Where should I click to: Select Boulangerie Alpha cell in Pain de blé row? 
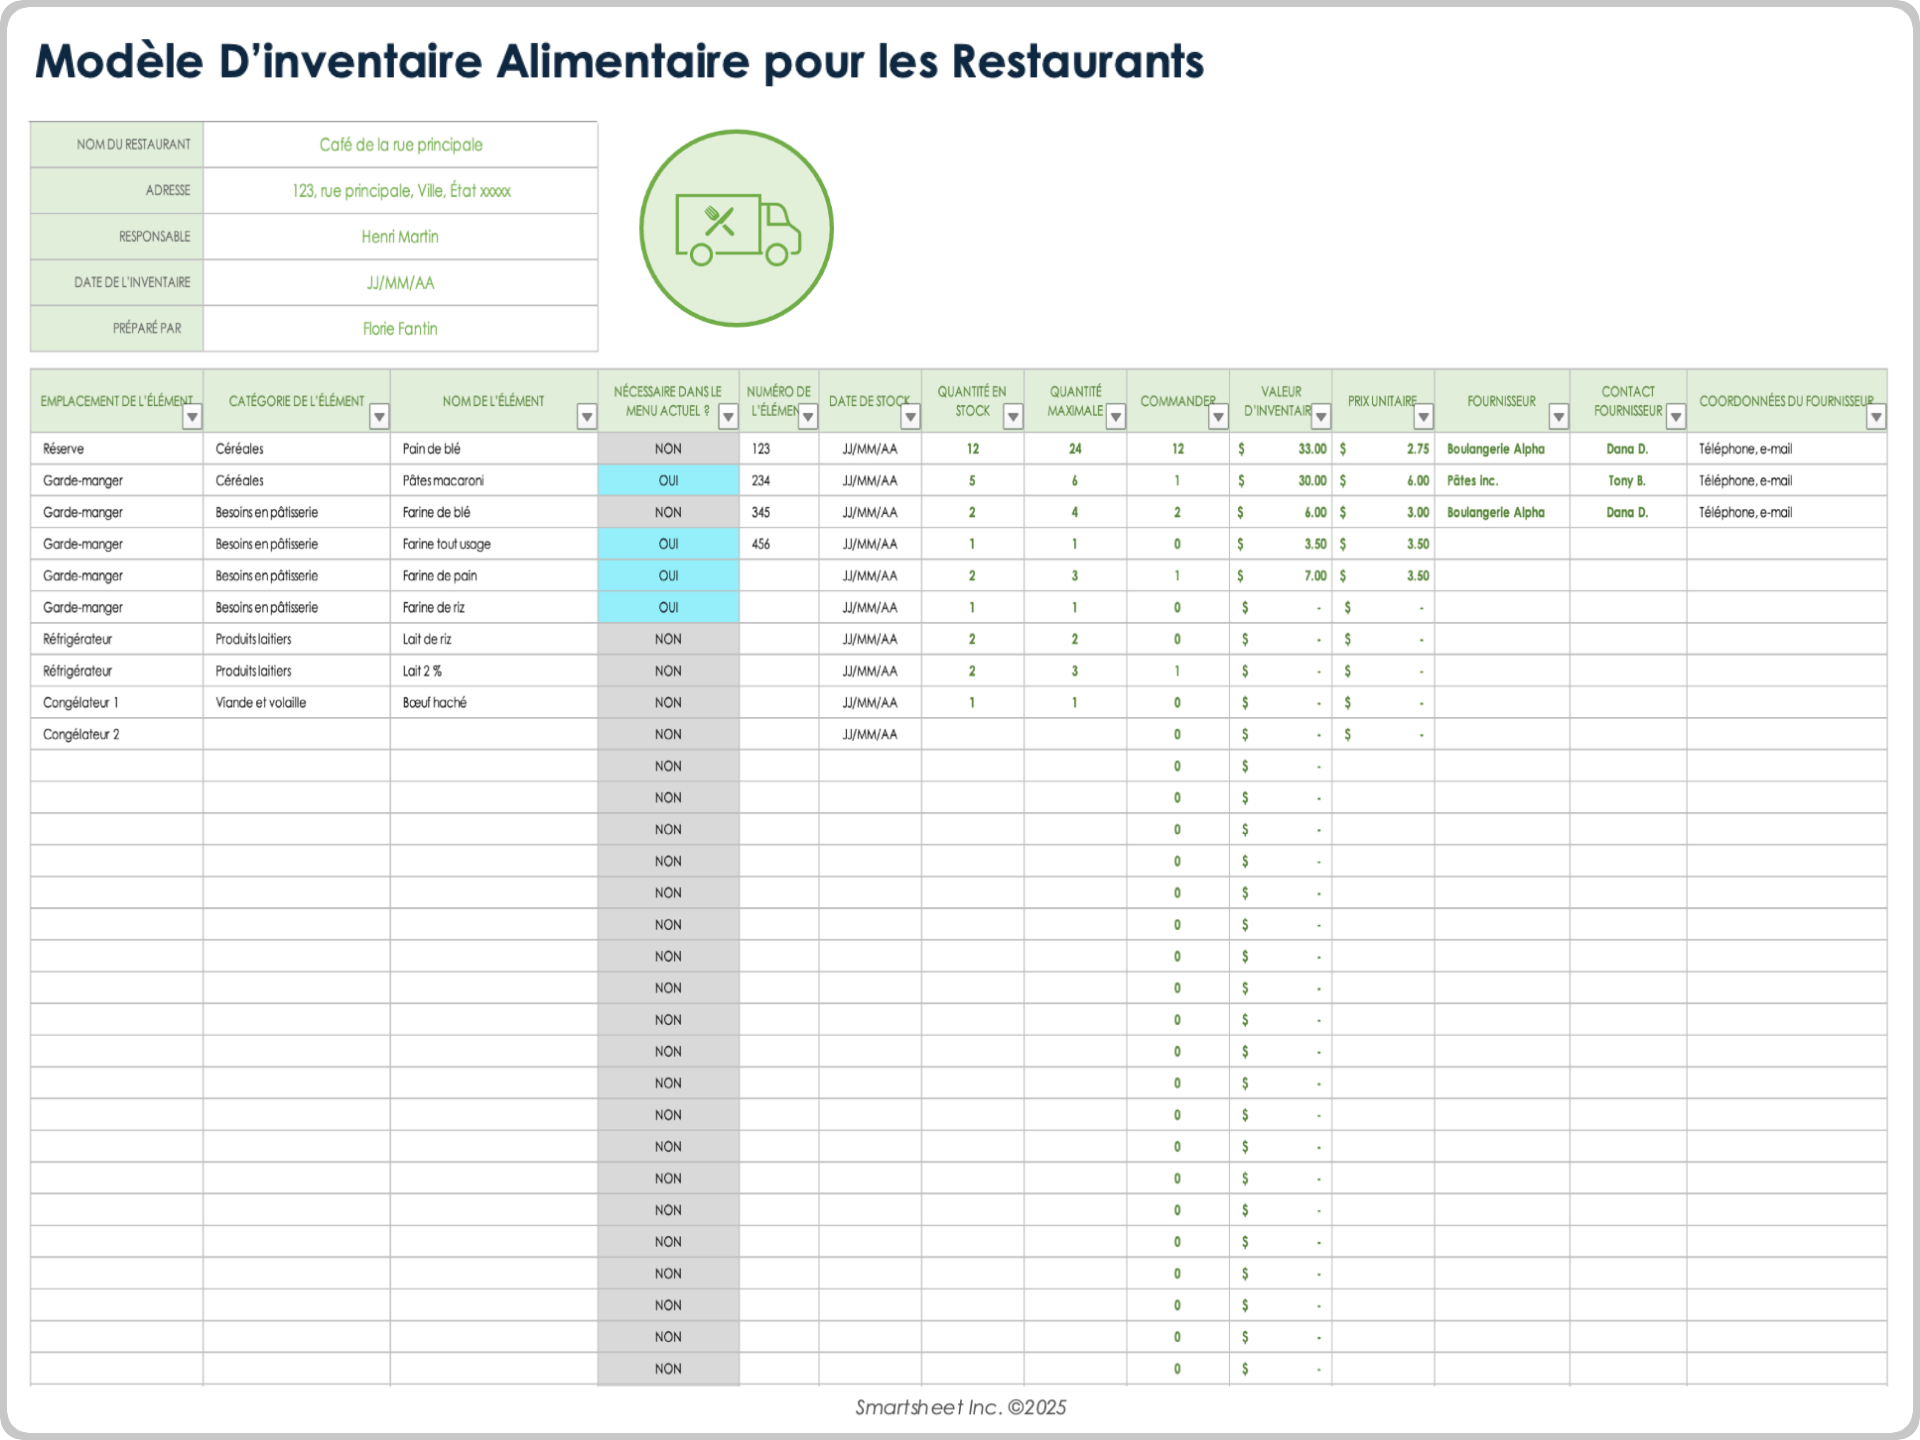coord(1502,449)
